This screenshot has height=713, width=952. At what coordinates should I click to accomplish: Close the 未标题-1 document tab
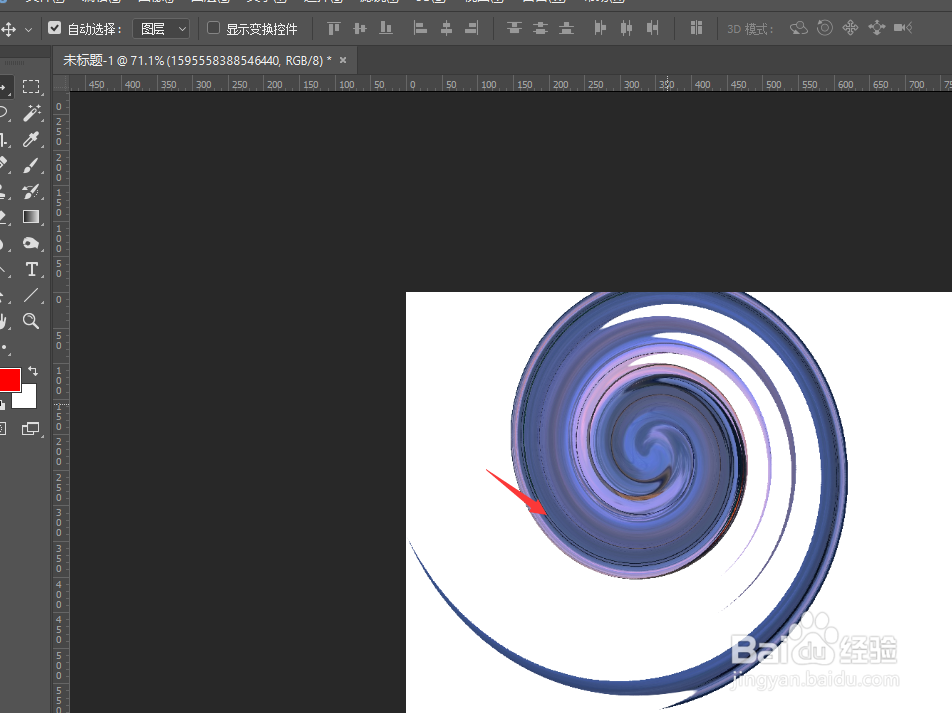tap(343, 60)
